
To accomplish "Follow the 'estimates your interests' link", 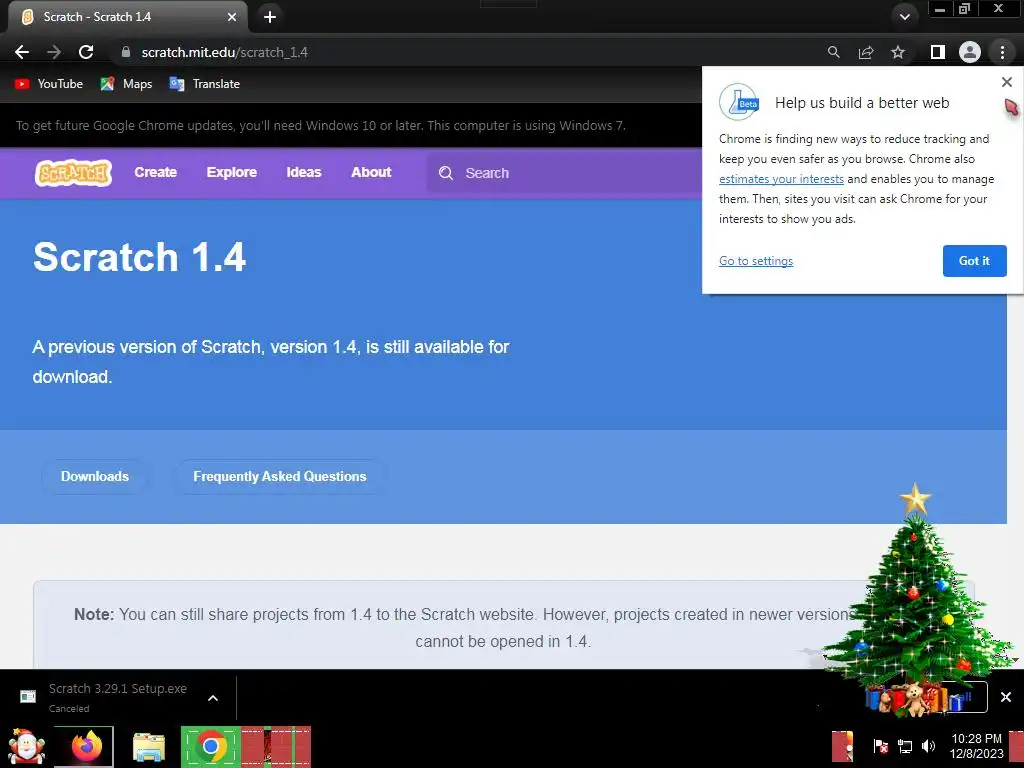I will point(781,179).
